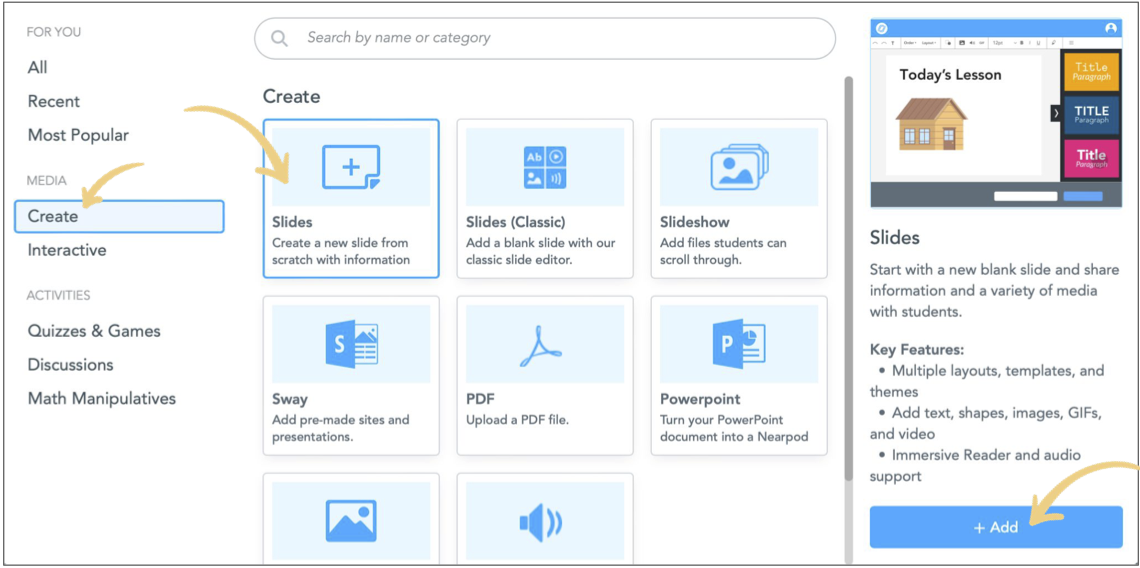Switch to Interactive media category

[67, 250]
